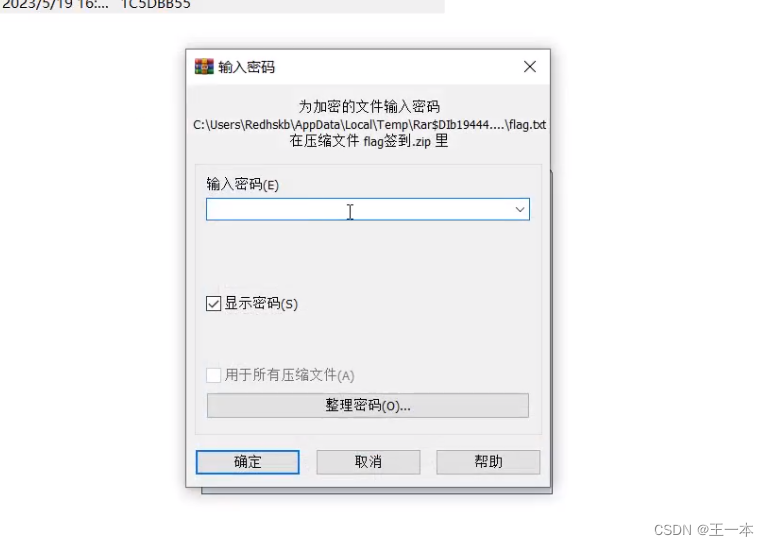Click the 用于所有压缩文件(A) label text
This screenshot has width=769, height=546.
tap(289, 375)
